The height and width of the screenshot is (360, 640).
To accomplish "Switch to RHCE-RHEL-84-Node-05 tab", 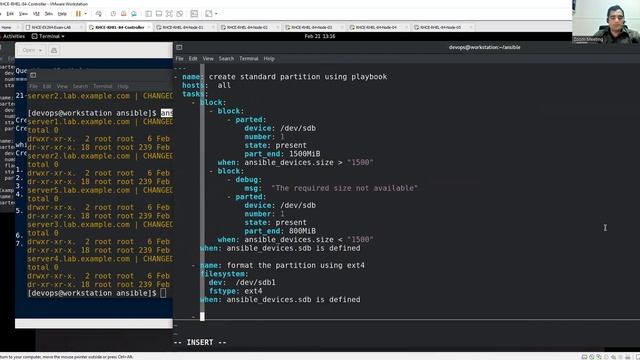I will 440,27.
